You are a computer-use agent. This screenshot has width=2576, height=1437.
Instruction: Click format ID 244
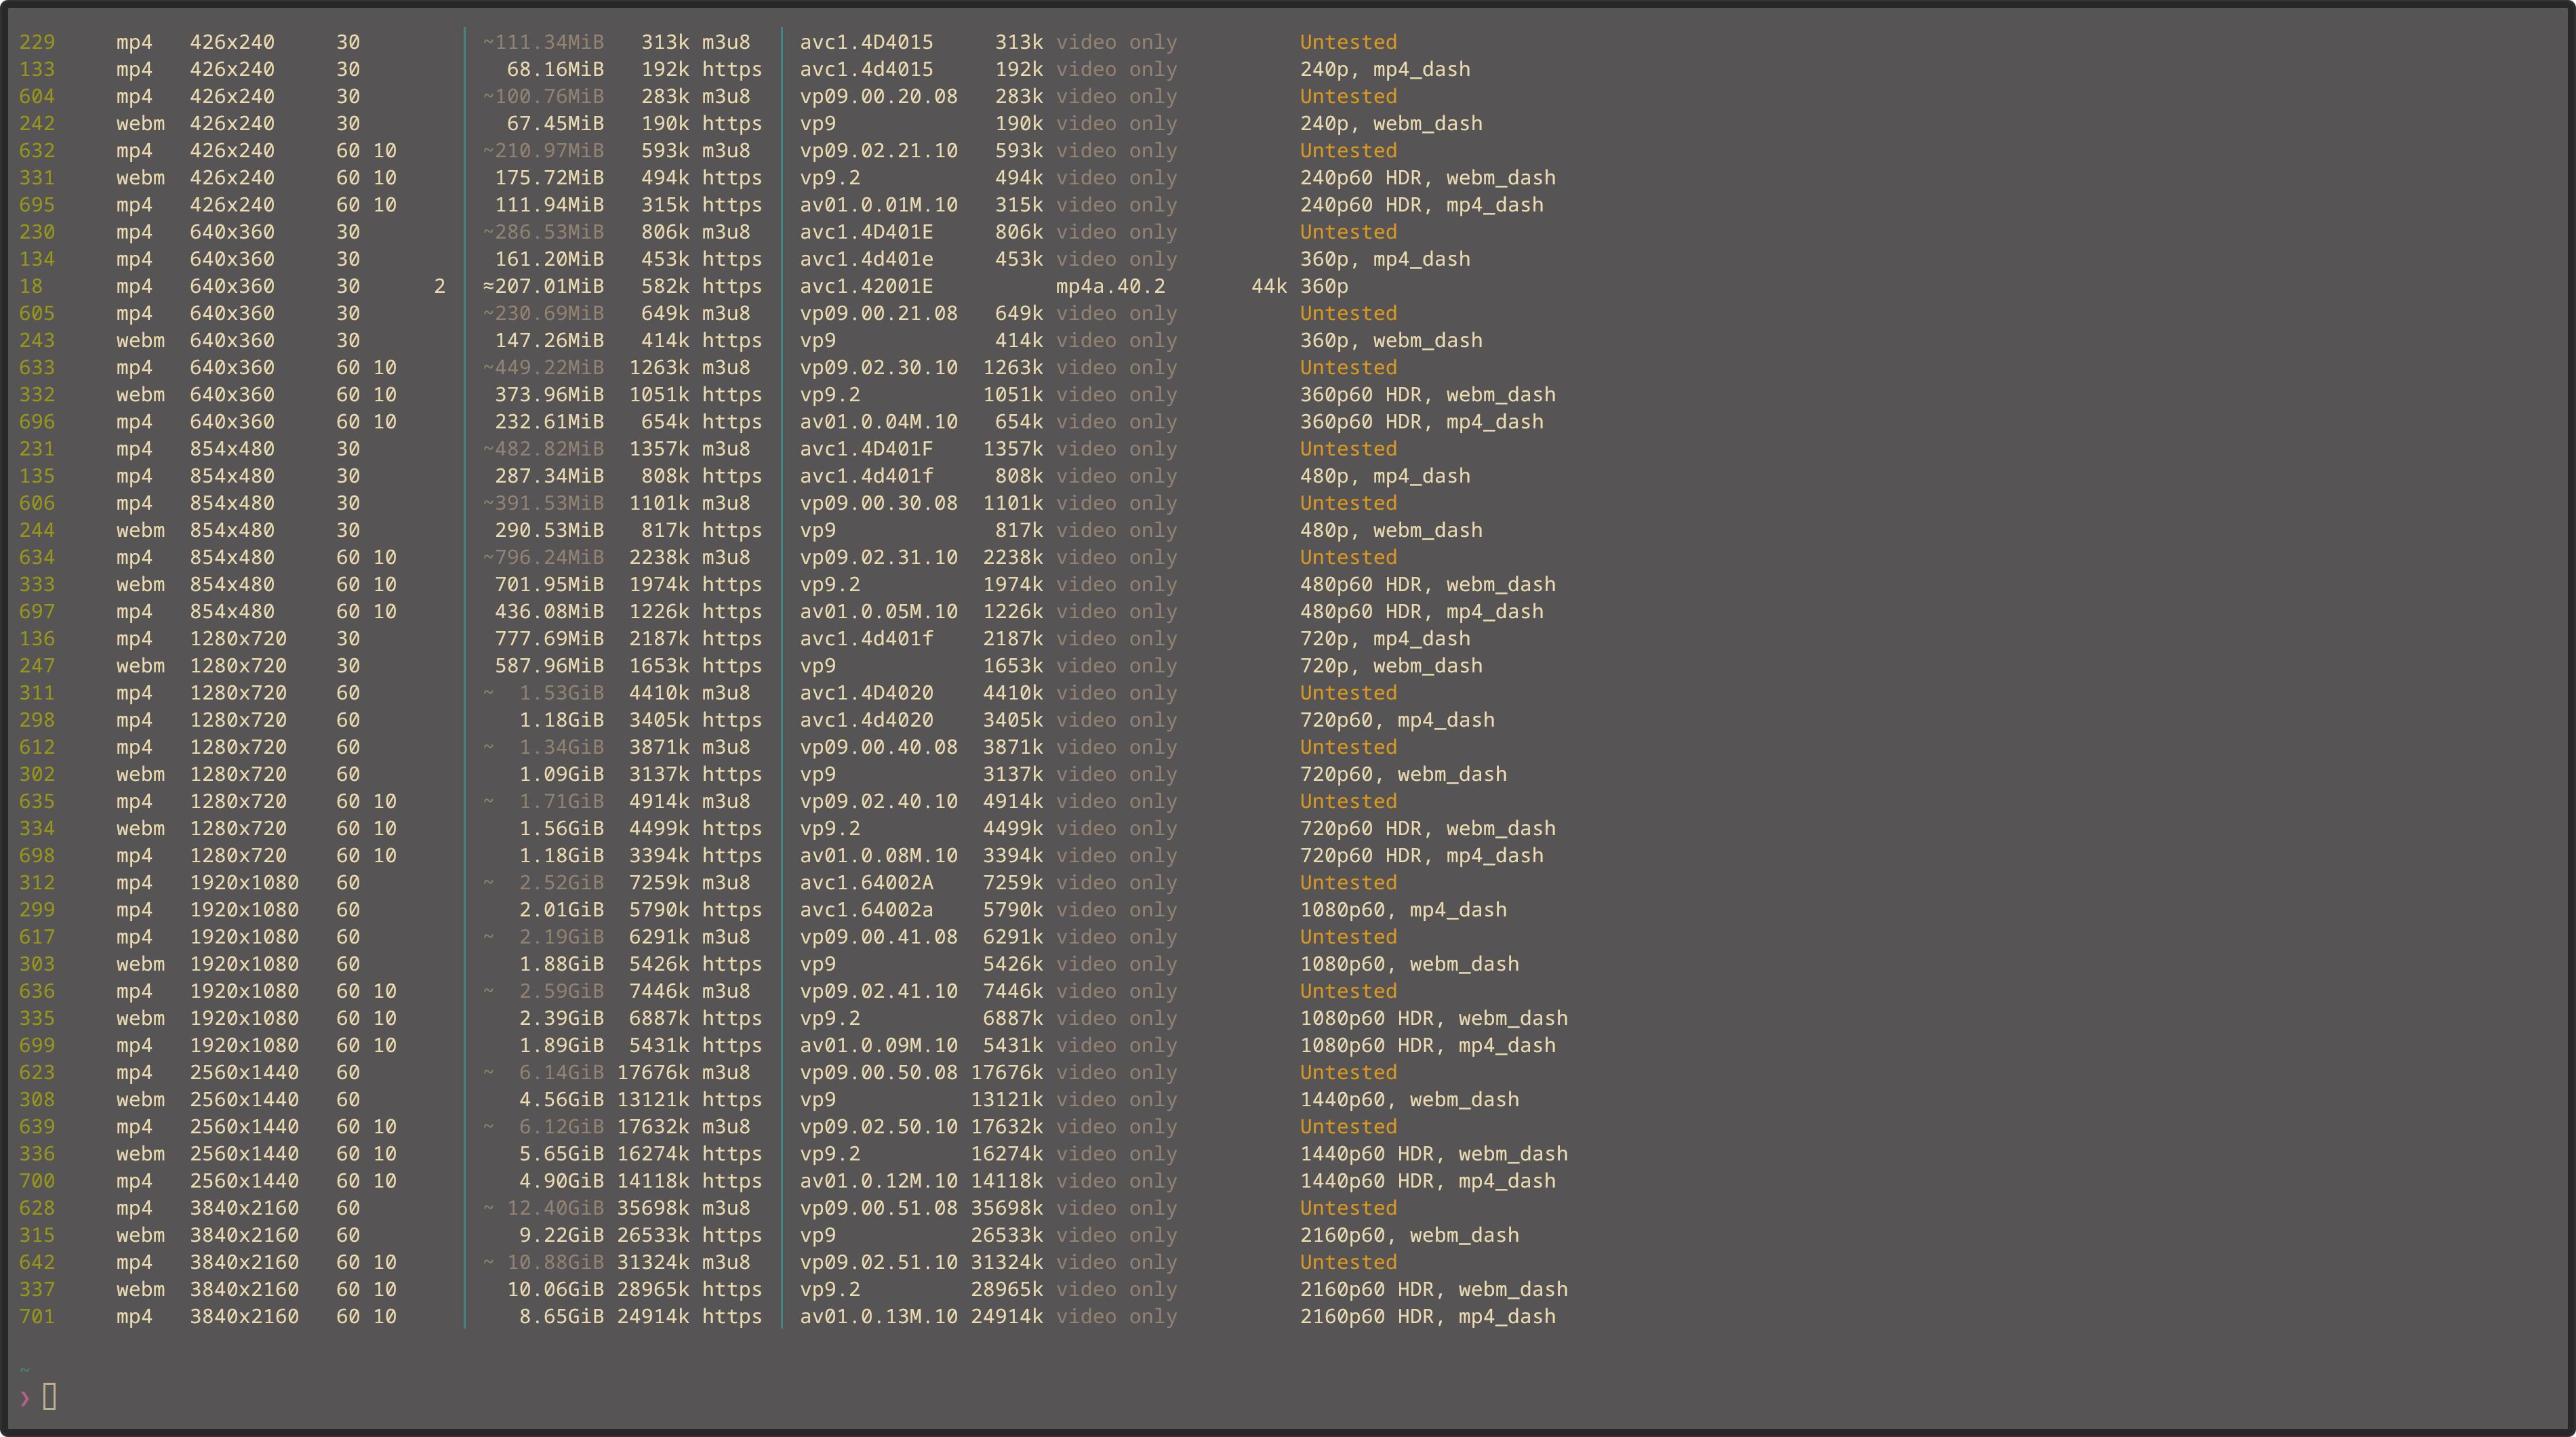point(37,530)
